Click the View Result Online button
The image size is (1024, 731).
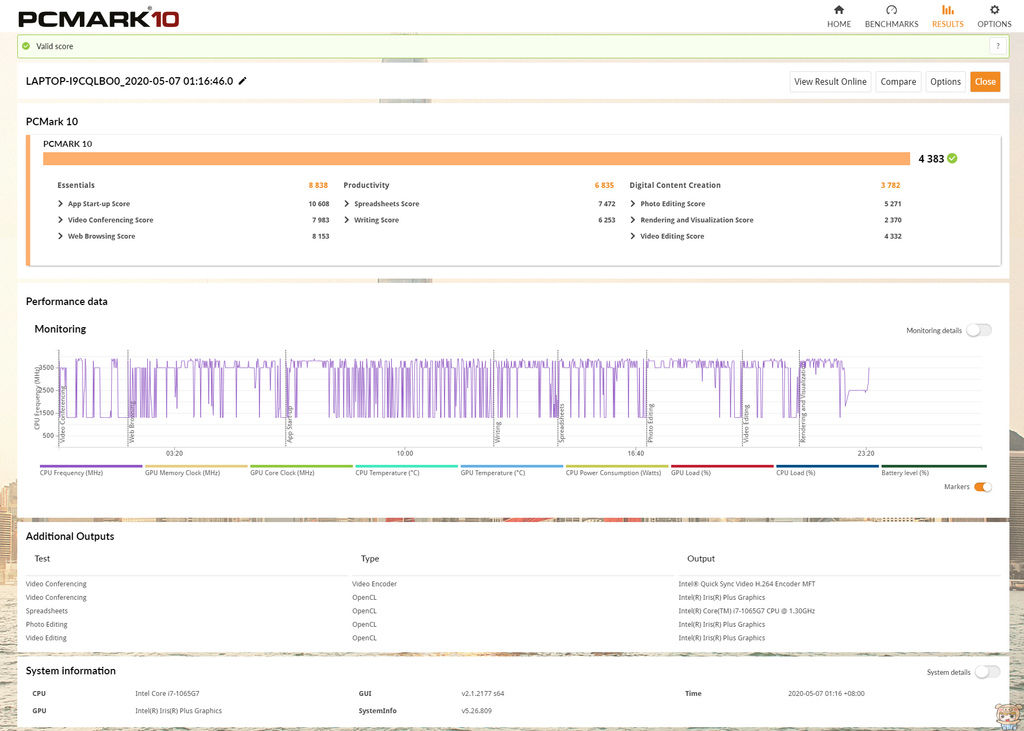(x=830, y=82)
